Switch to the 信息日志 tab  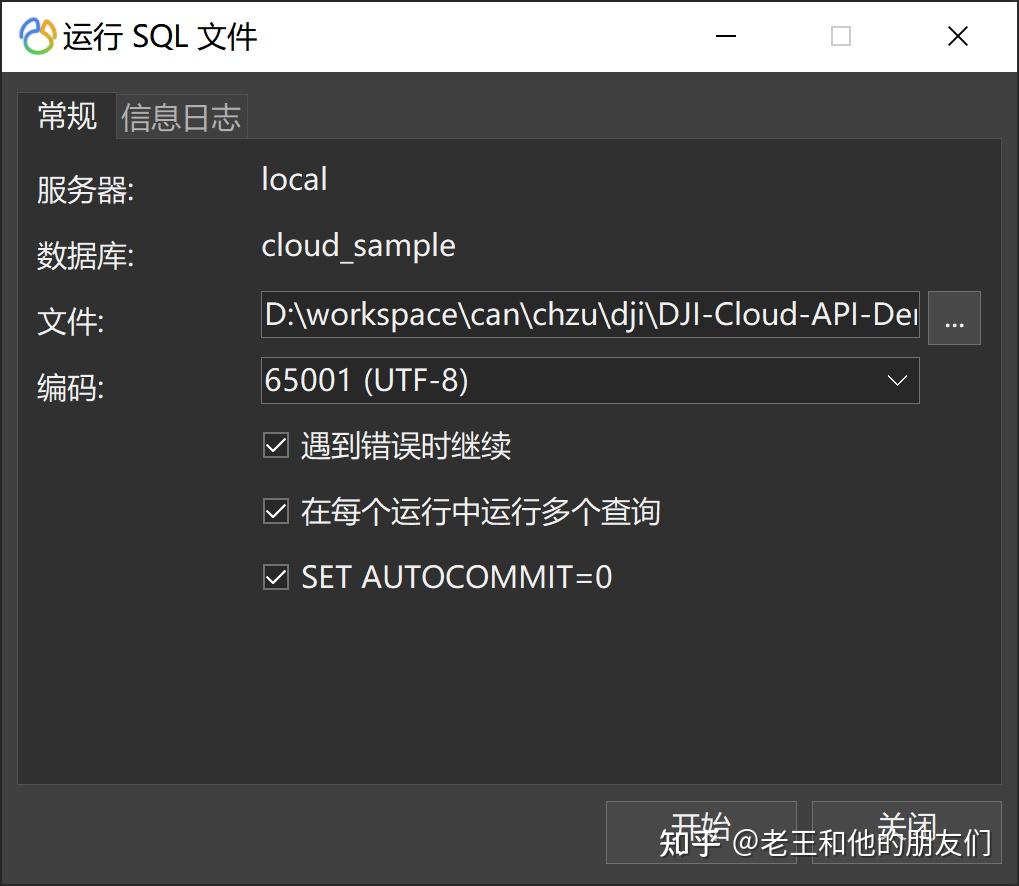click(180, 116)
